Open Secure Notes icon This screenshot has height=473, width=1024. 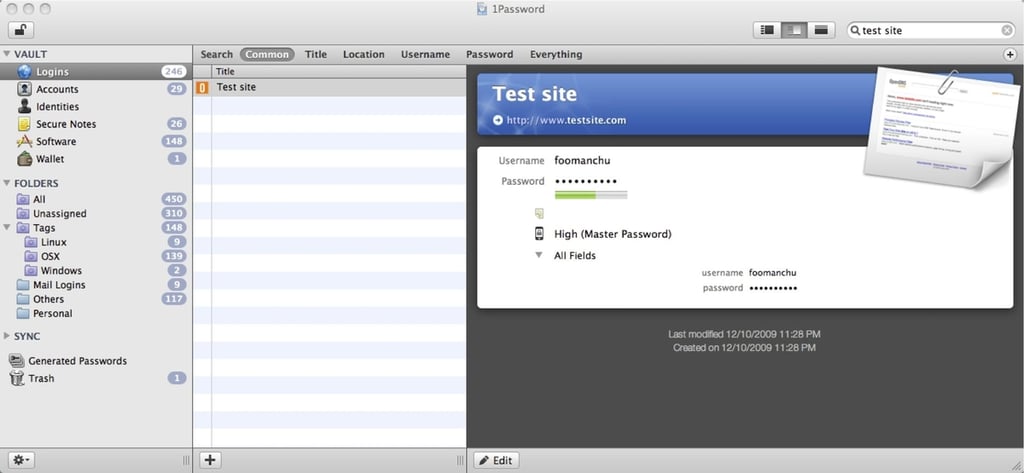24,124
